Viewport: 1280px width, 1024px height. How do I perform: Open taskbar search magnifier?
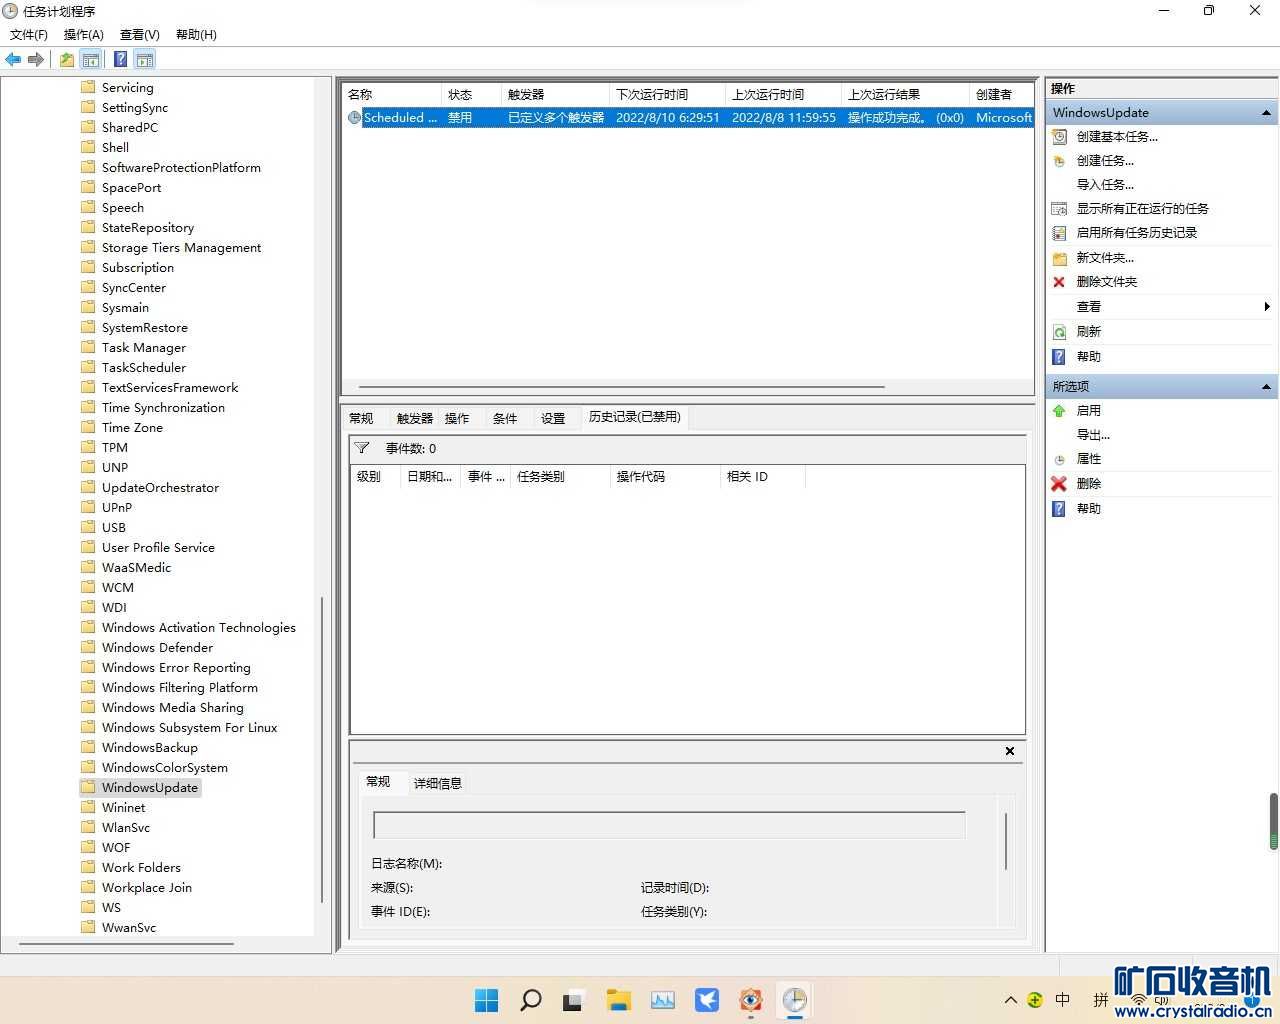click(x=531, y=1000)
